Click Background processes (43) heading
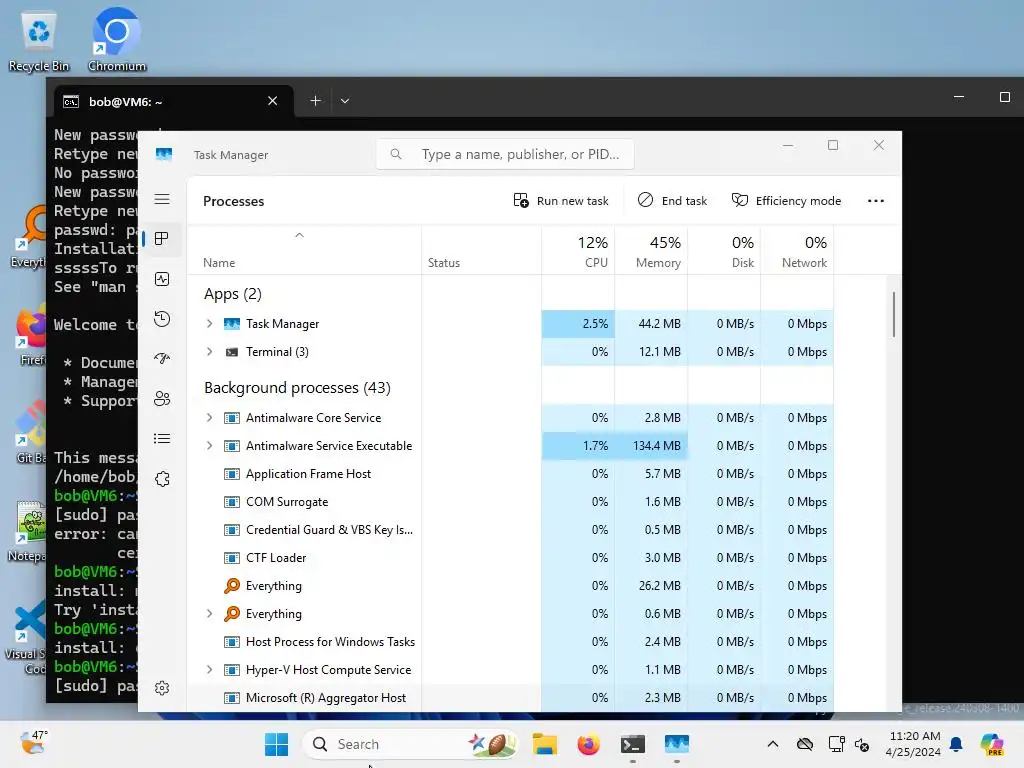The image size is (1024, 768). pyautogui.click(x=297, y=387)
